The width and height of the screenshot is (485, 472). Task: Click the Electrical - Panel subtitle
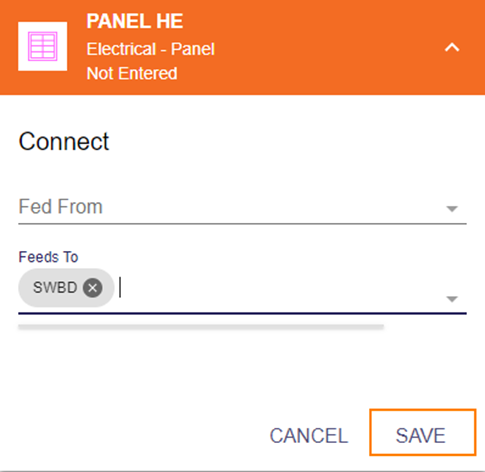point(150,49)
